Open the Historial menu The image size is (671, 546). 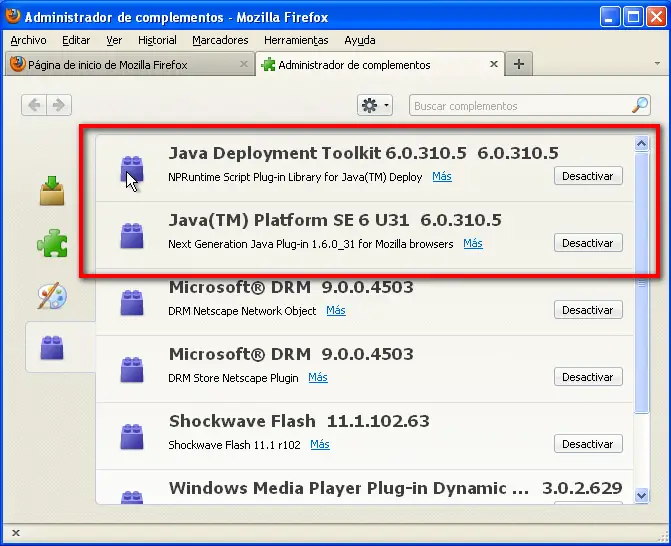click(x=157, y=40)
